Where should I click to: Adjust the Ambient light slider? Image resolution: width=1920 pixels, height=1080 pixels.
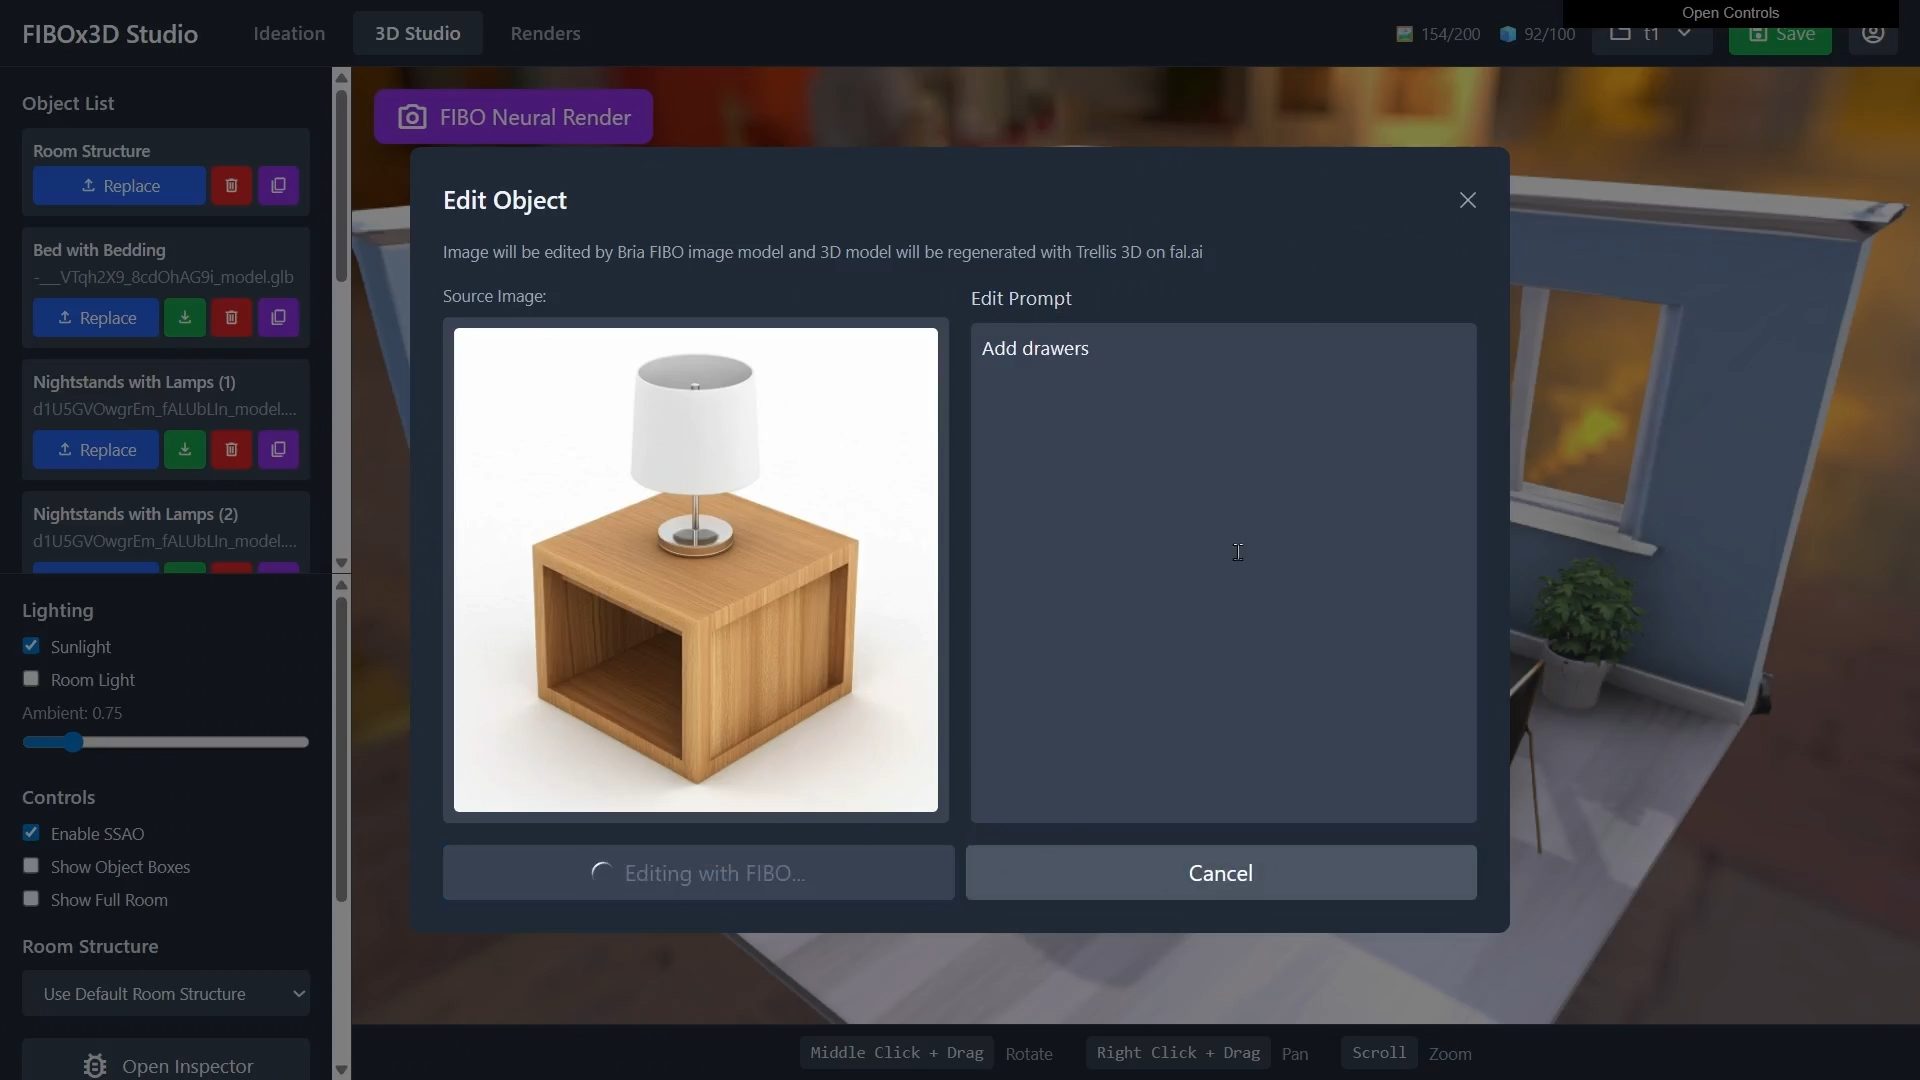coord(72,742)
